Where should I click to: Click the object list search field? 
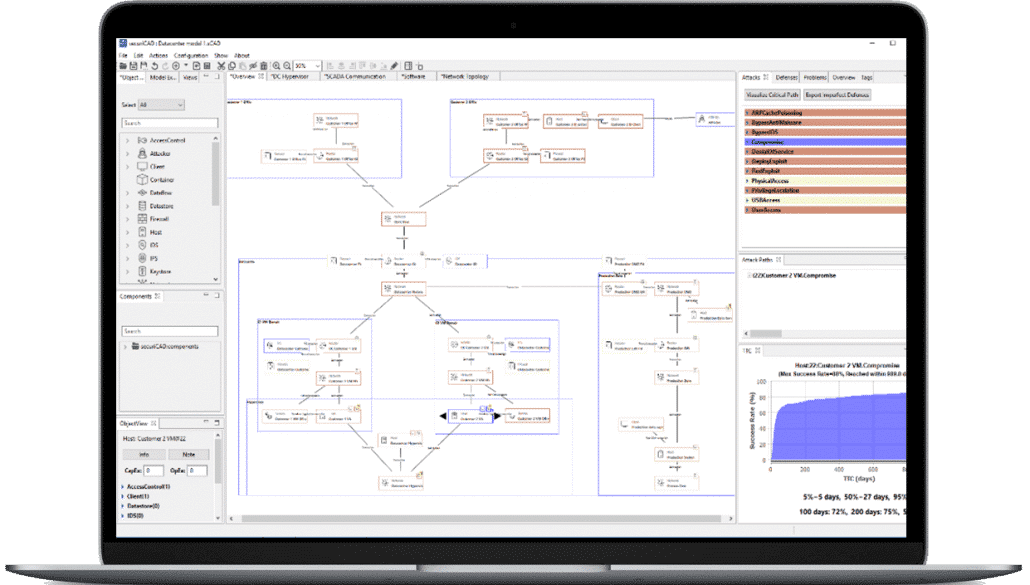pos(169,123)
